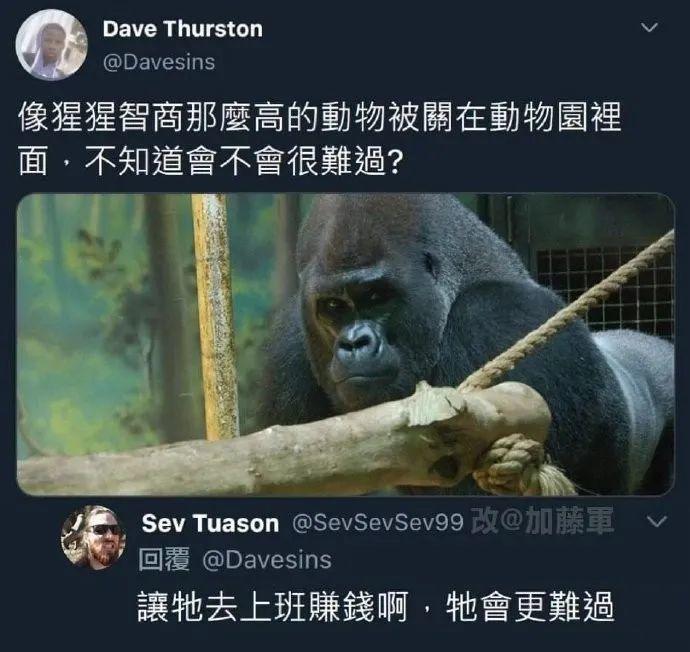Select the reply text 讓牠去上班賺錢啊
The width and height of the screenshot is (690, 652).
[273, 607]
